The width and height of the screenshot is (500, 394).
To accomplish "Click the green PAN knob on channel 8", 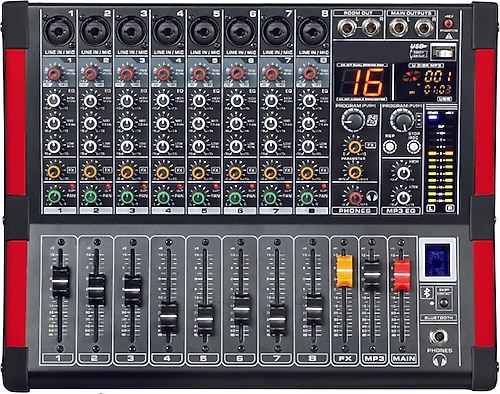I will pos(307,198).
